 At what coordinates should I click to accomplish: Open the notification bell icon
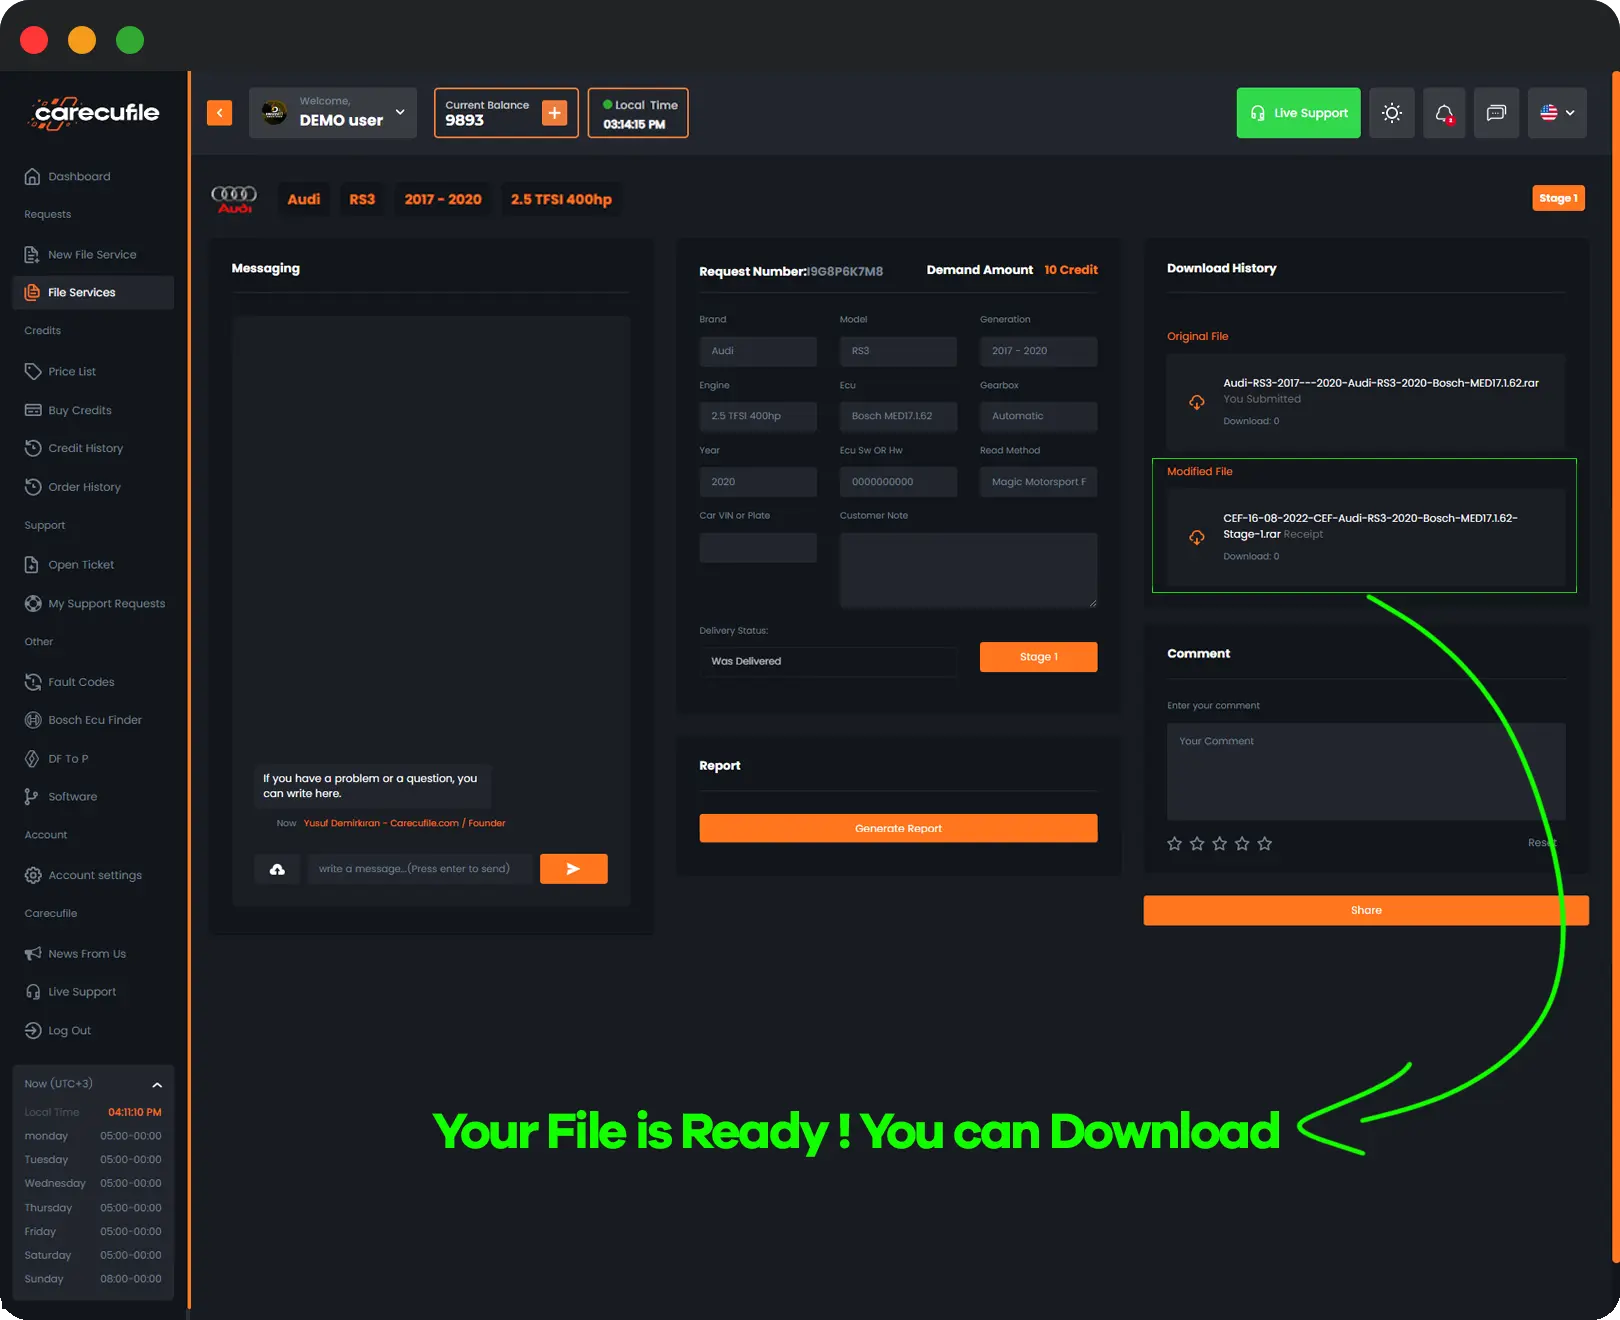tap(1444, 113)
